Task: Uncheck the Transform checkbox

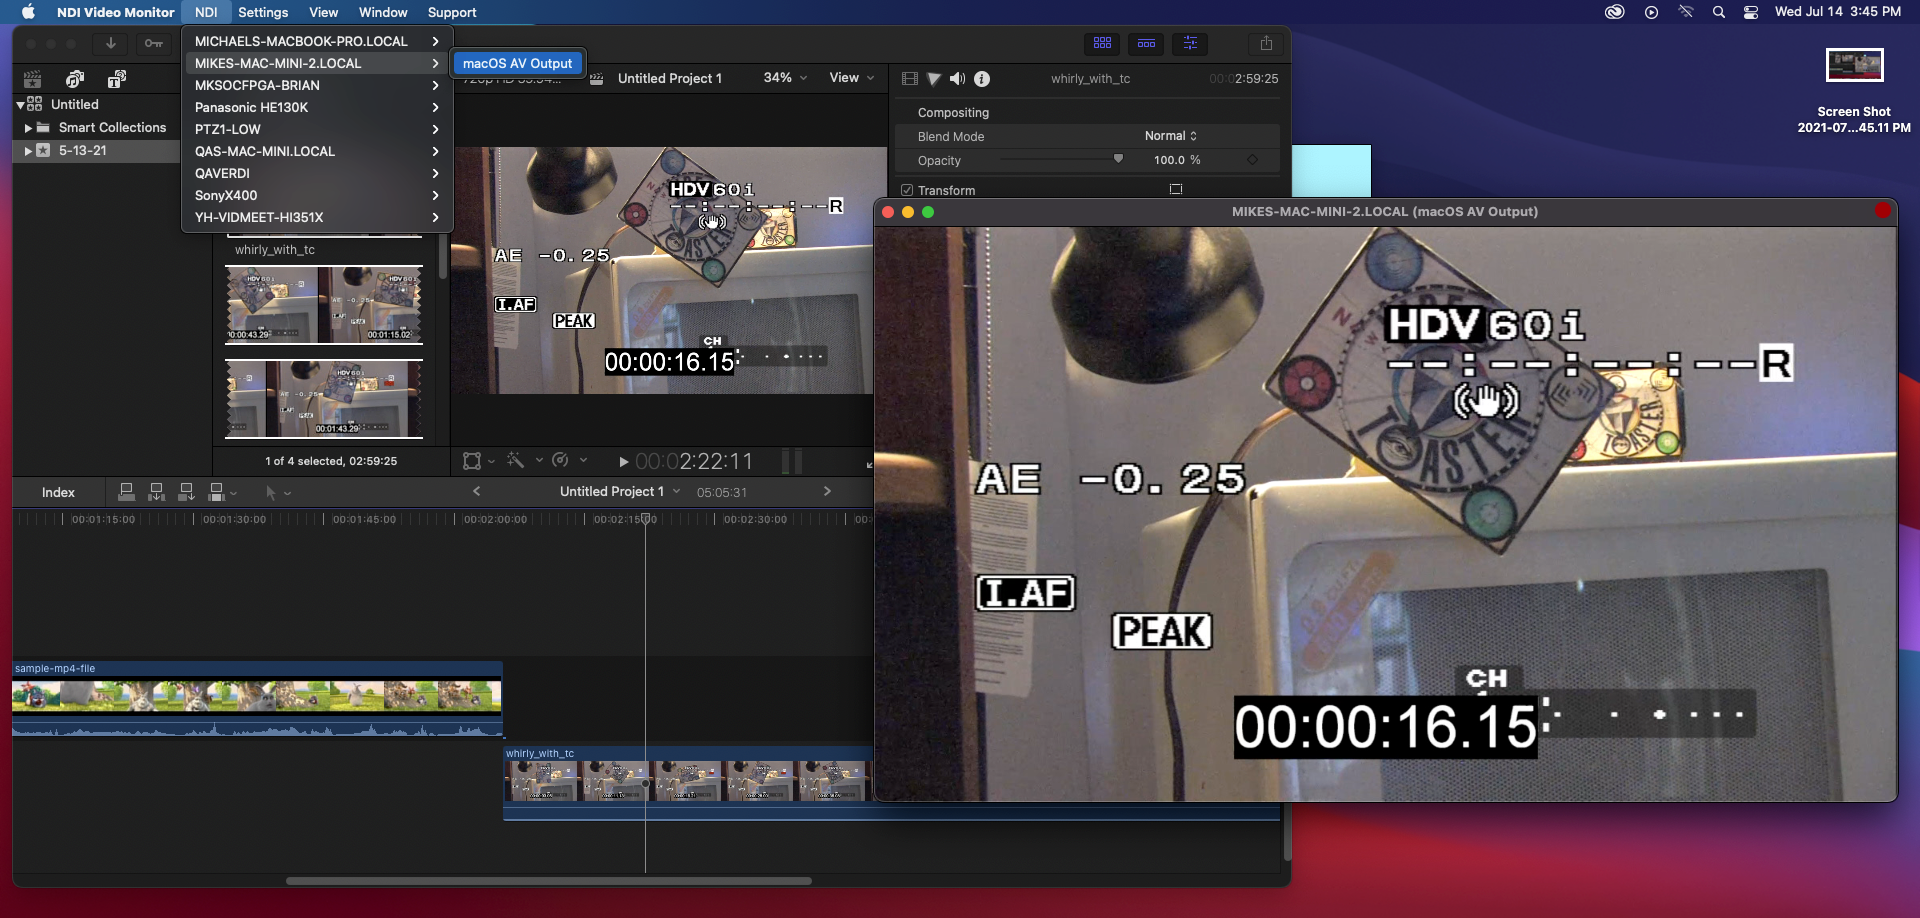Action: pyautogui.click(x=907, y=190)
